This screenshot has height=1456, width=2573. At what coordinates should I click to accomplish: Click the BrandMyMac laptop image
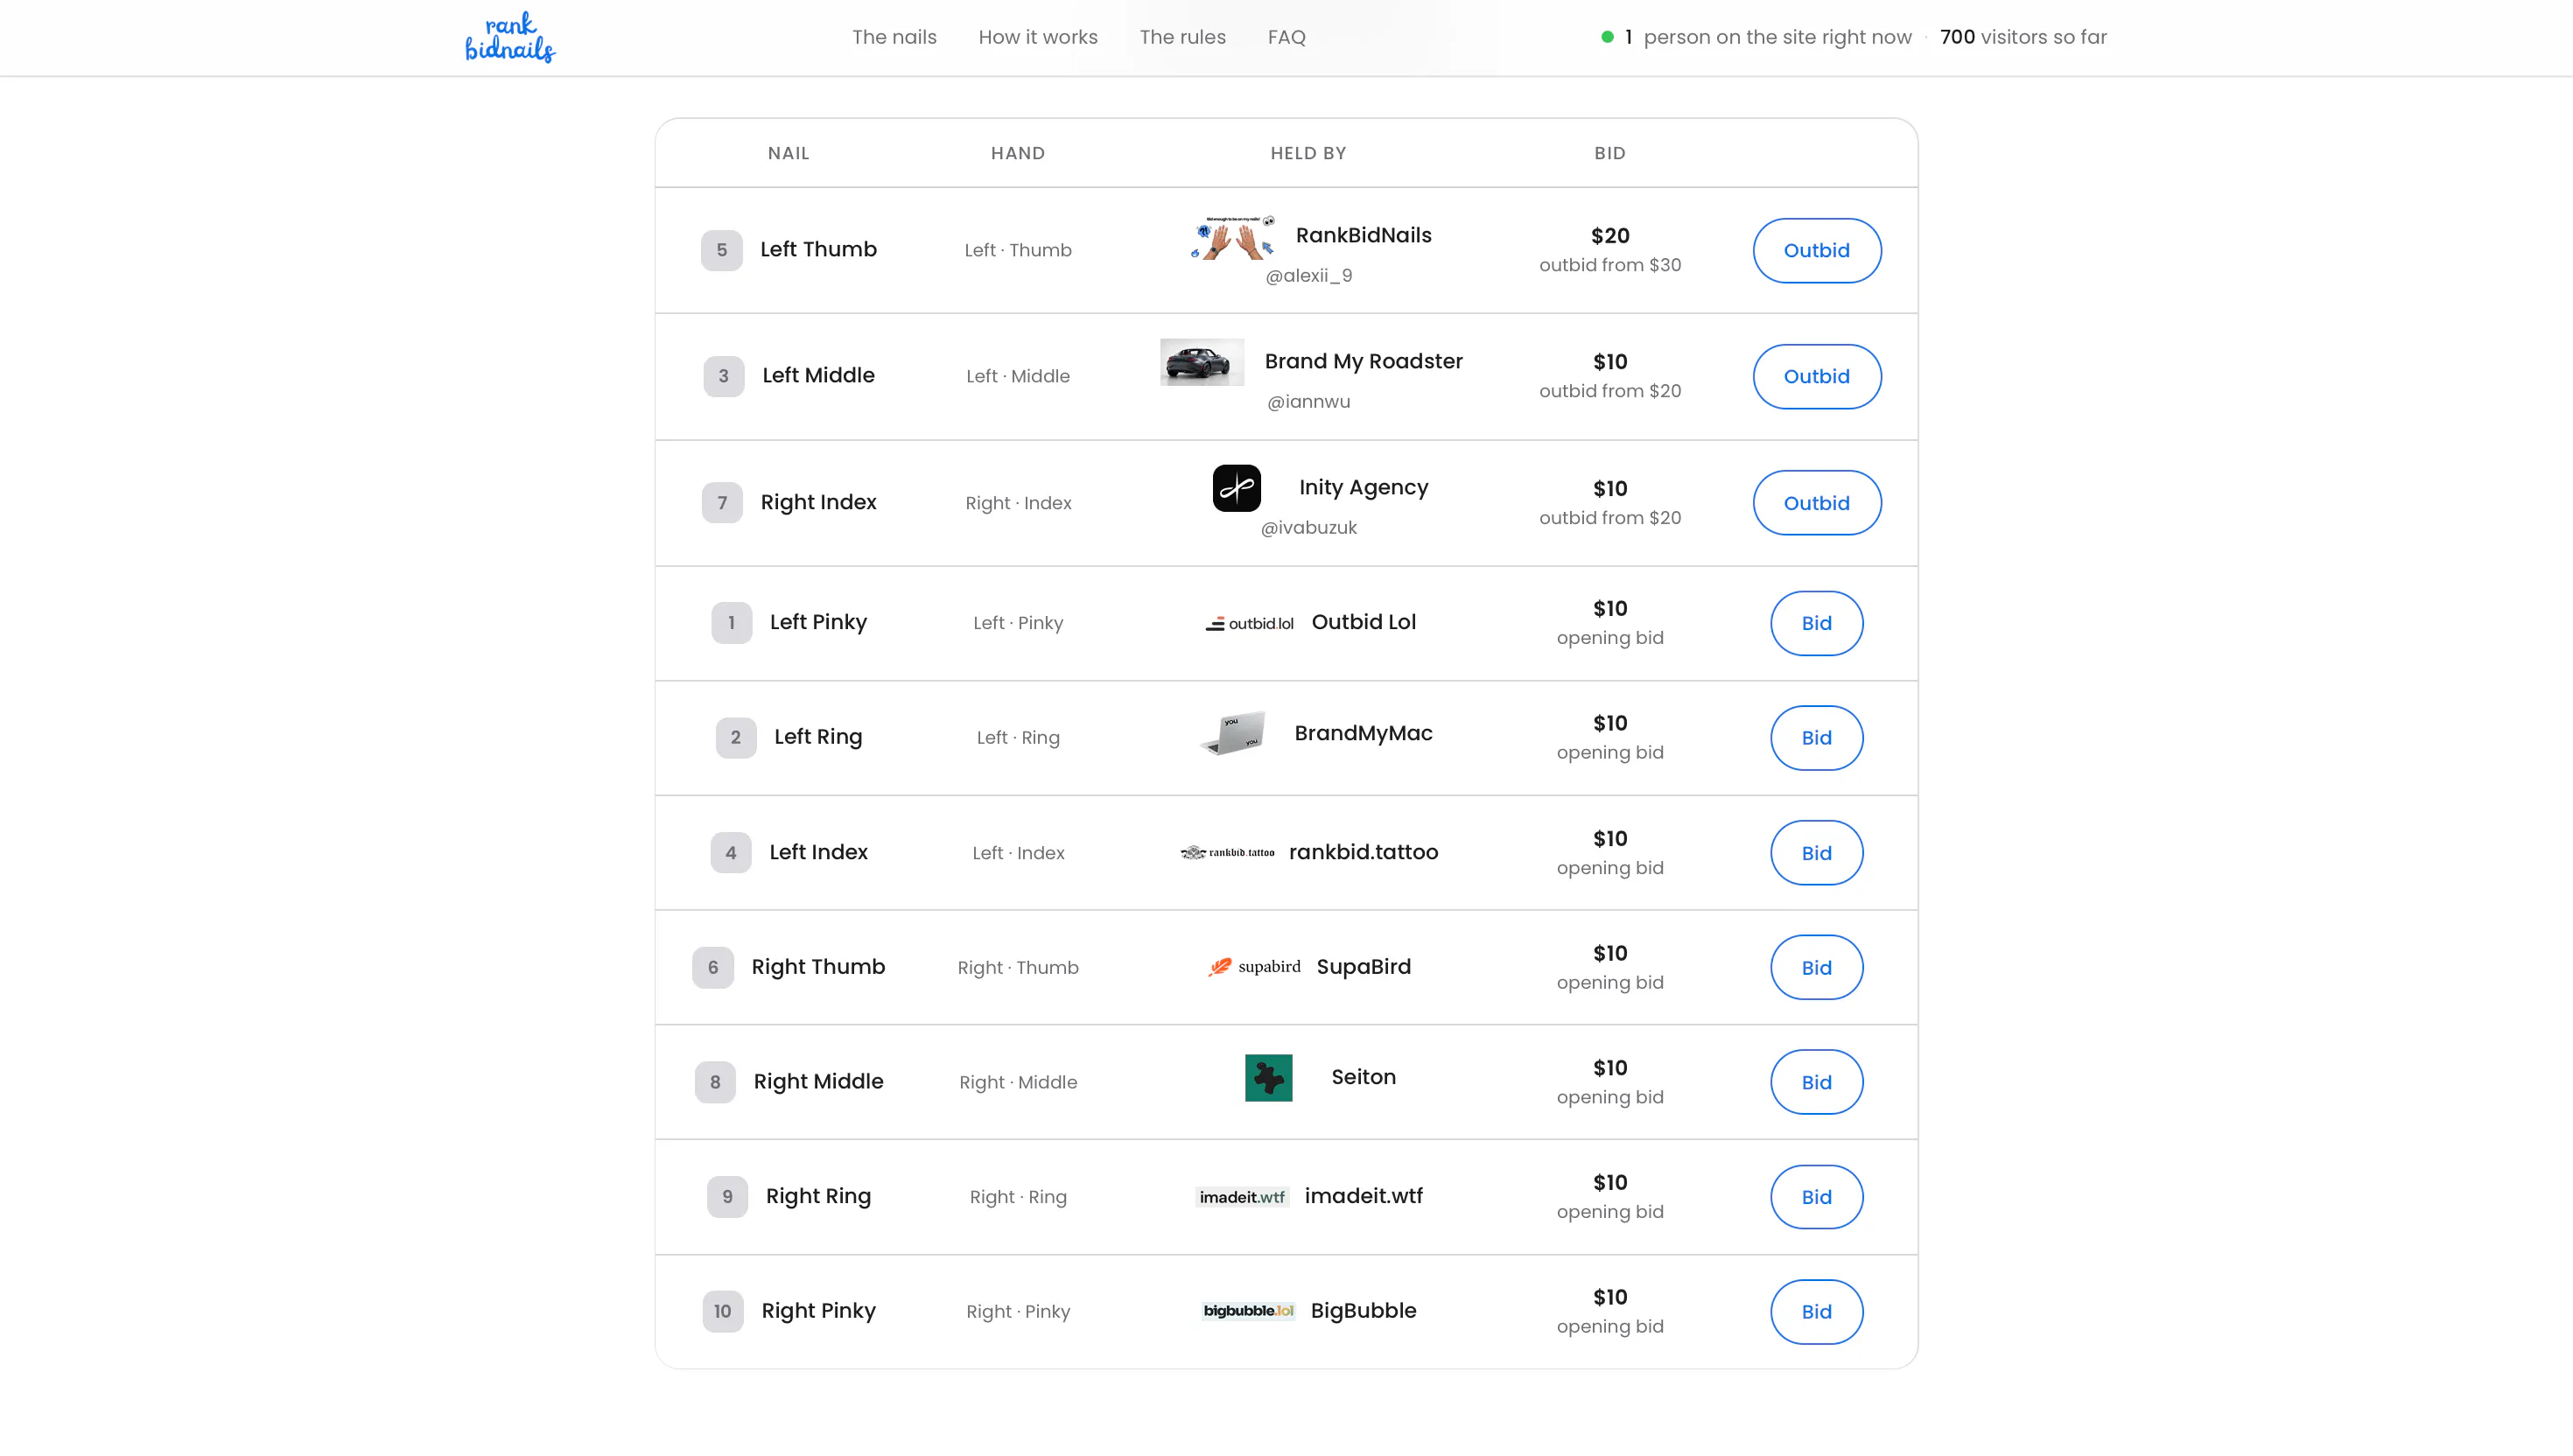pyautogui.click(x=1233, y=734)
